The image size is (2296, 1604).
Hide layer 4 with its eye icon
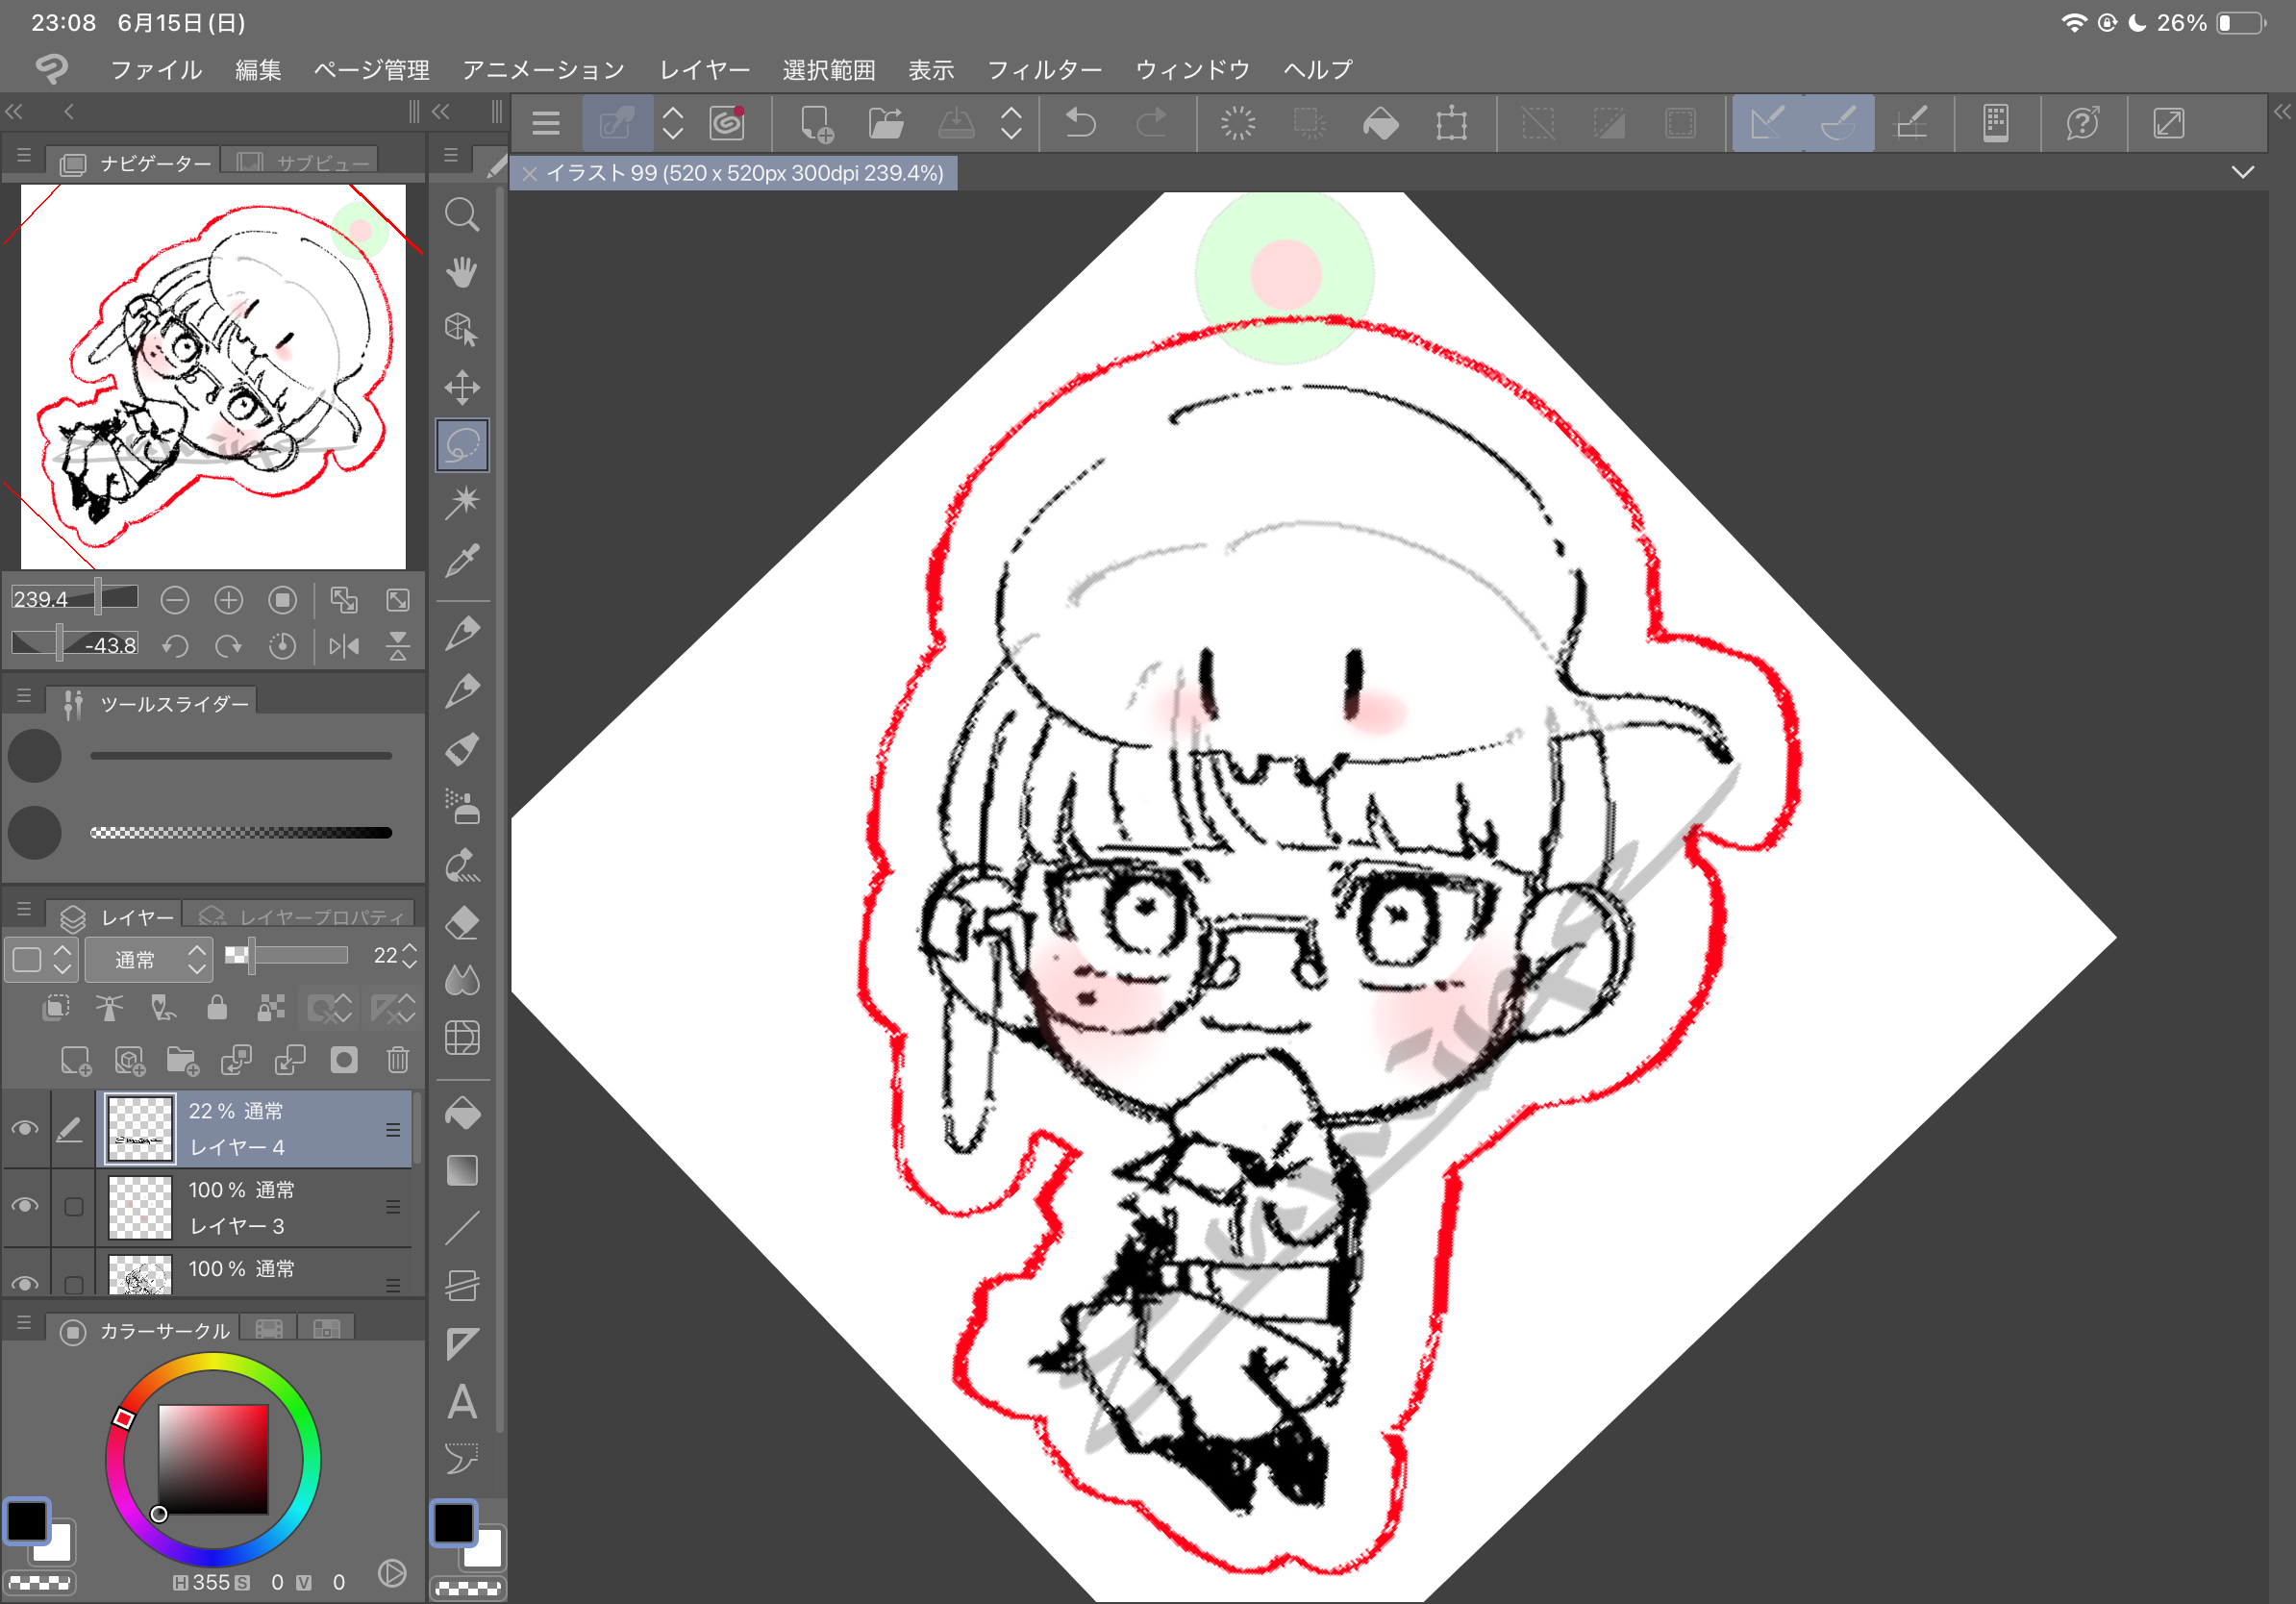(x=25, y=1128)
